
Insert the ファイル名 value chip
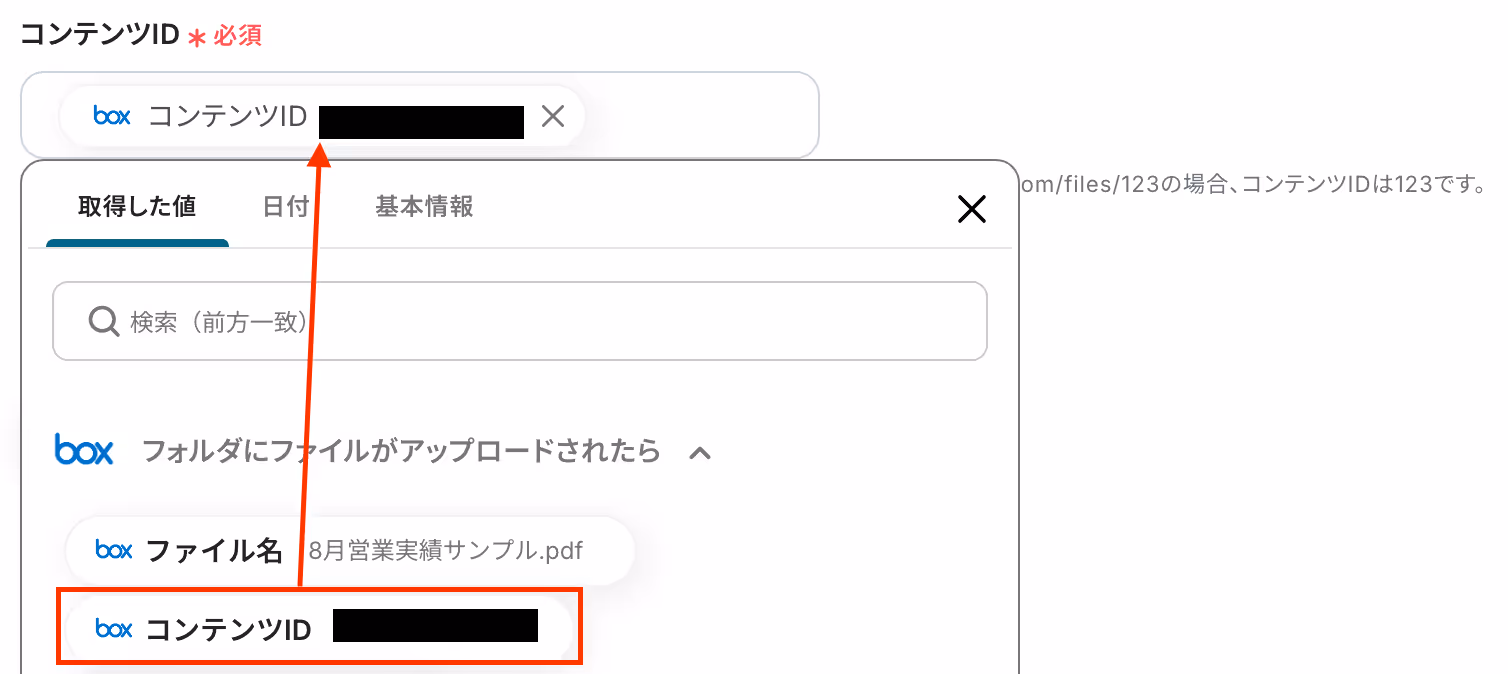point(350,550)
